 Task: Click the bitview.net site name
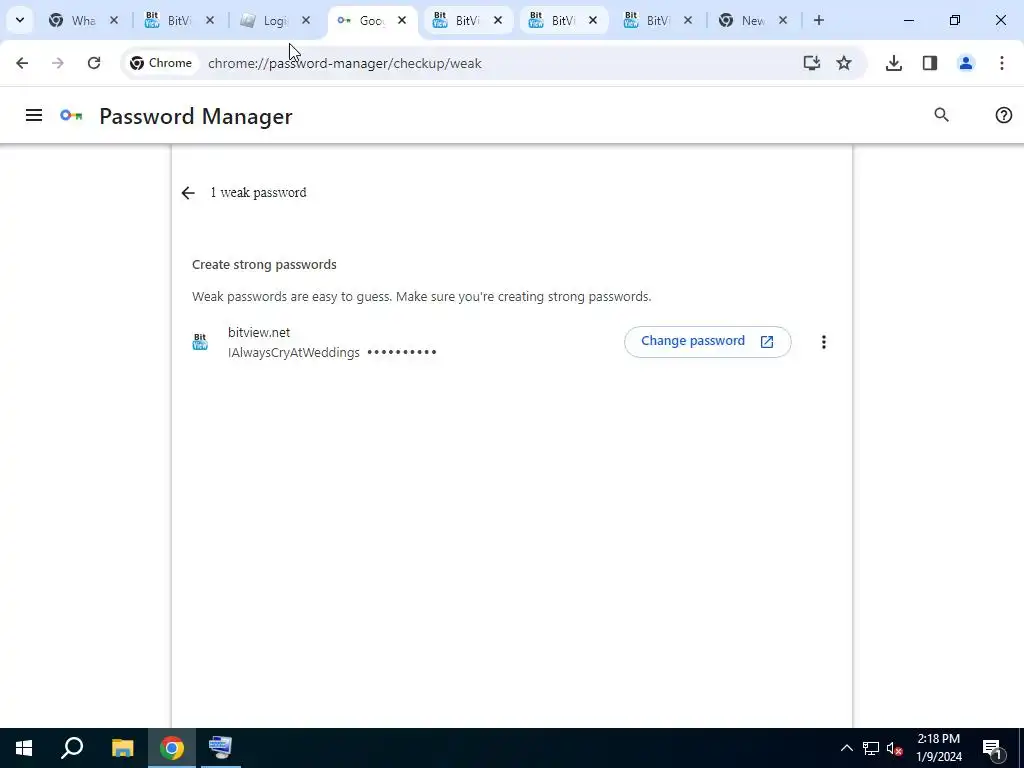(x=259, y=332)
